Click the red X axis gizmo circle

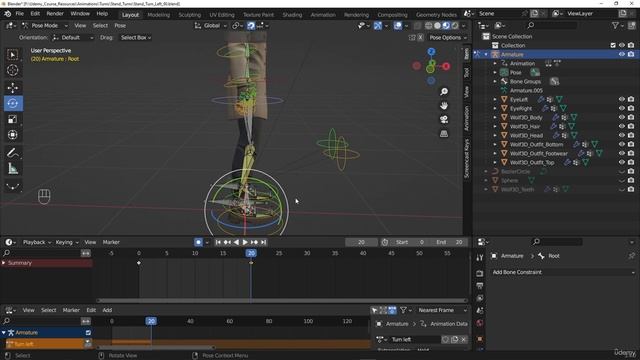point(446,66)
